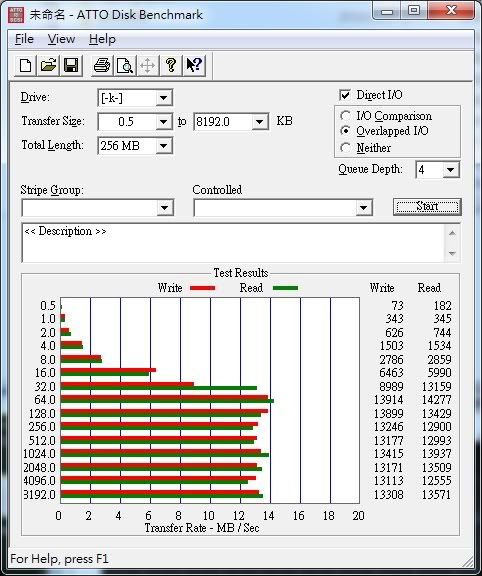The width and height of the screenshot is (482, 576).
Task: Click the Print Preview toolbar icon
Action: pyautogui.click(x=125, y=66)
